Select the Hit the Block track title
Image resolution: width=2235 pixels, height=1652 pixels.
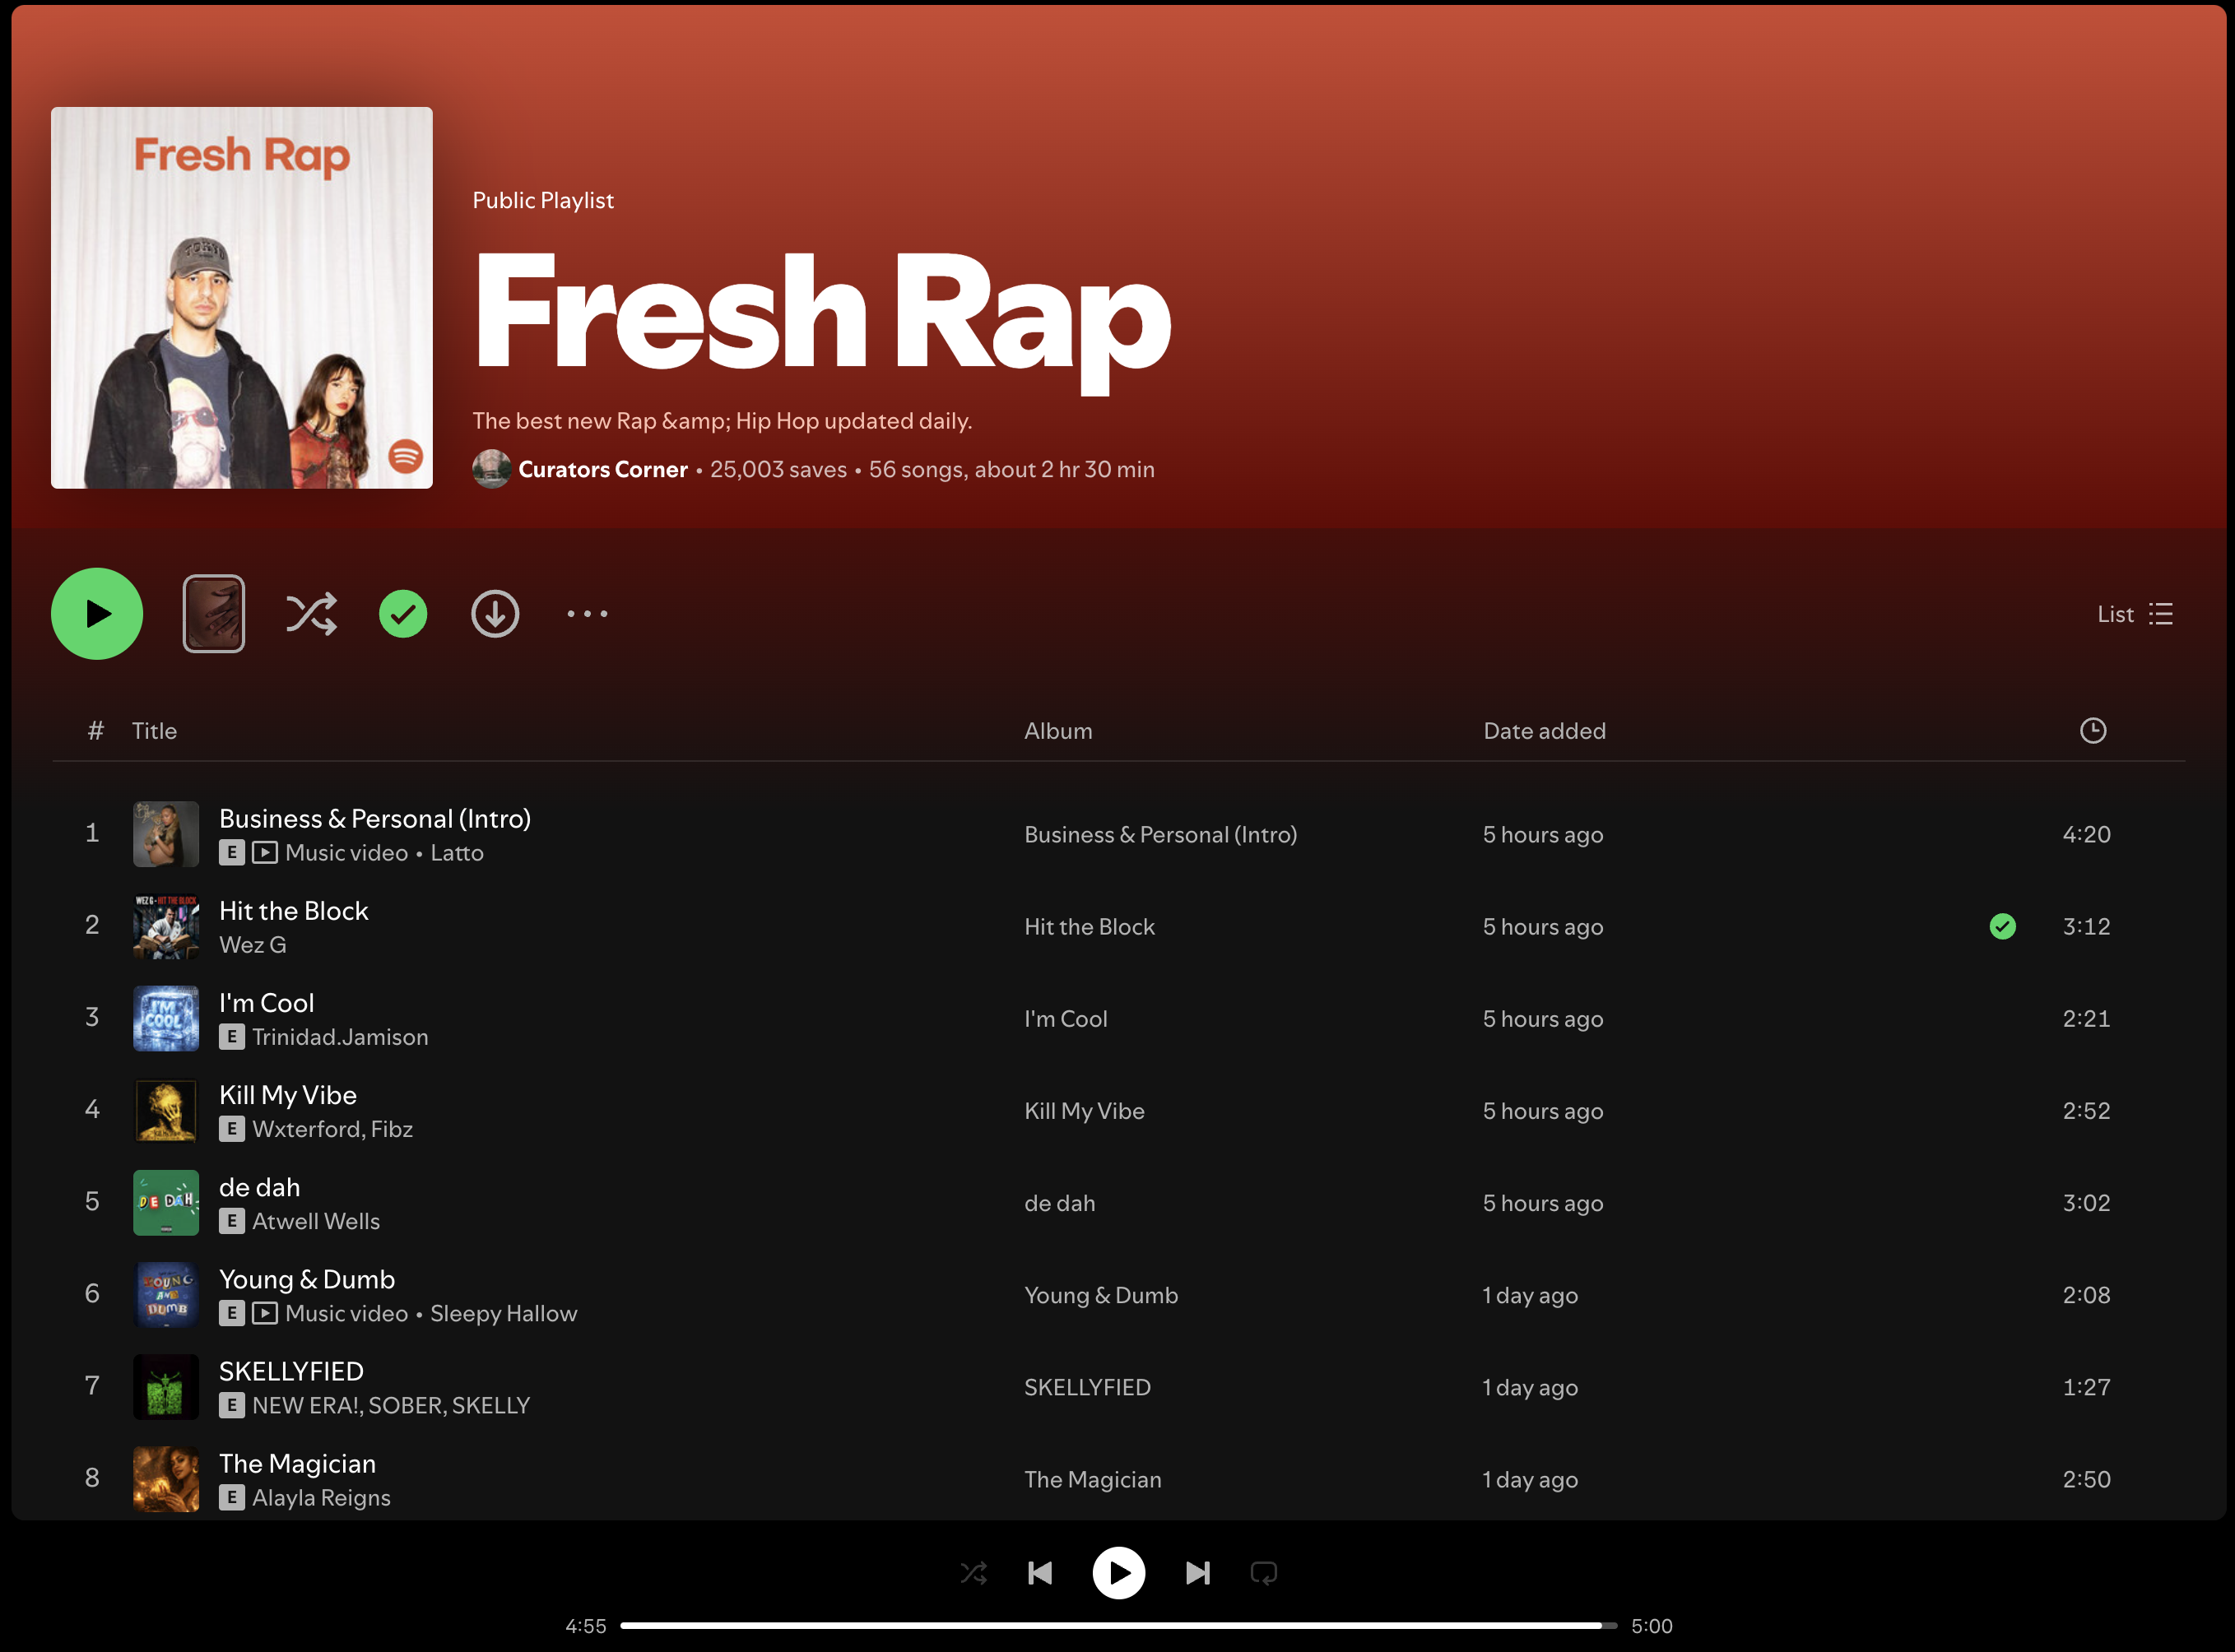point(294,911)
